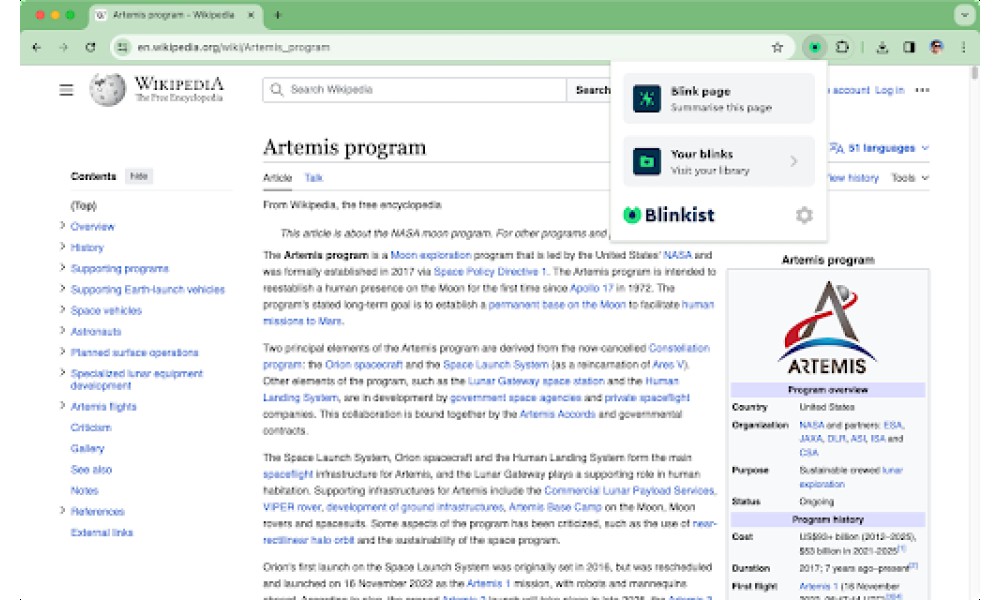Follow the Apollo 17 link

click(x=591, y=288)
